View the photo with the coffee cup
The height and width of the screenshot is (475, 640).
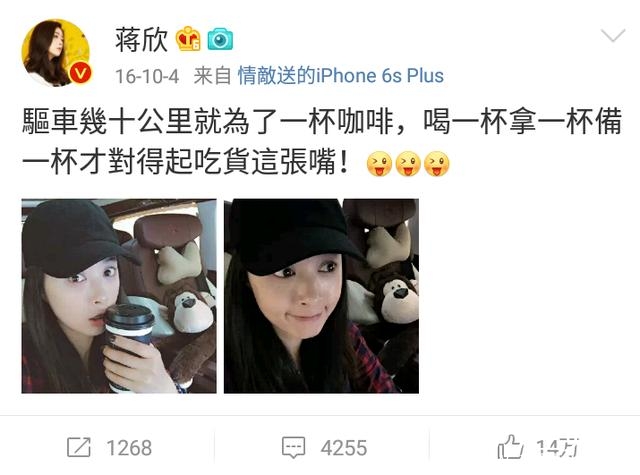pyautogui.click(x=119, y=296)
